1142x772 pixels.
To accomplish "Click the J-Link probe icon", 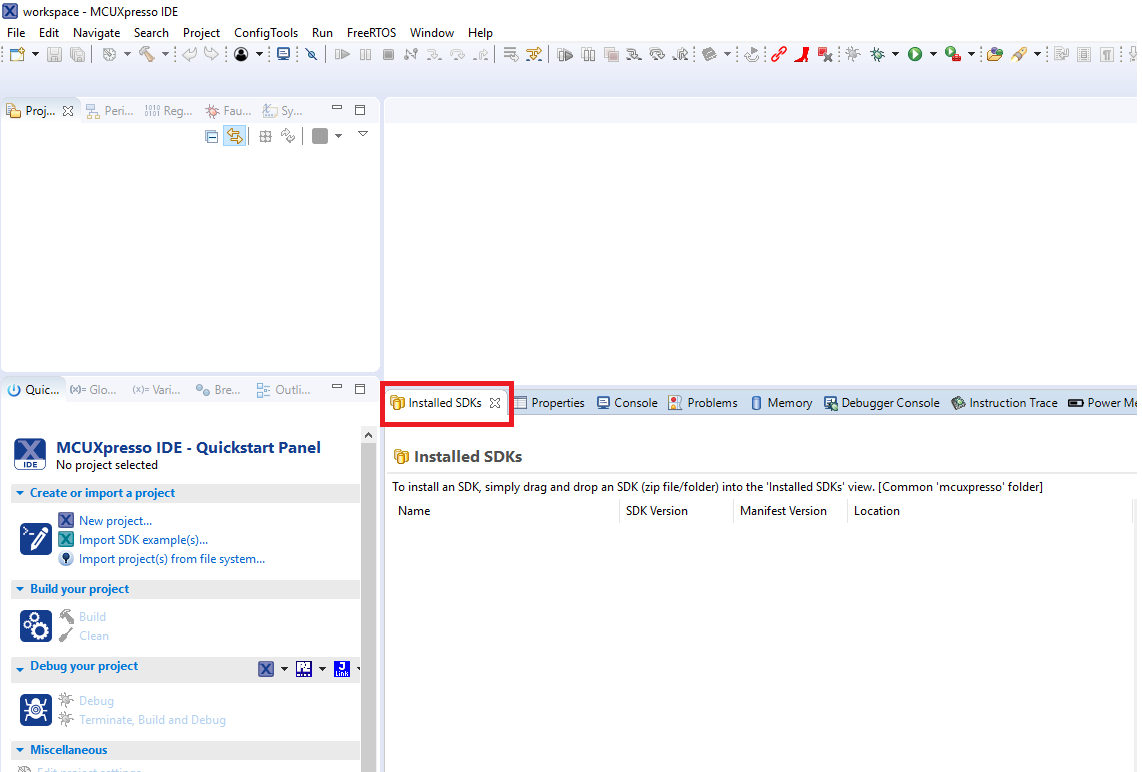I will (342, 669).
